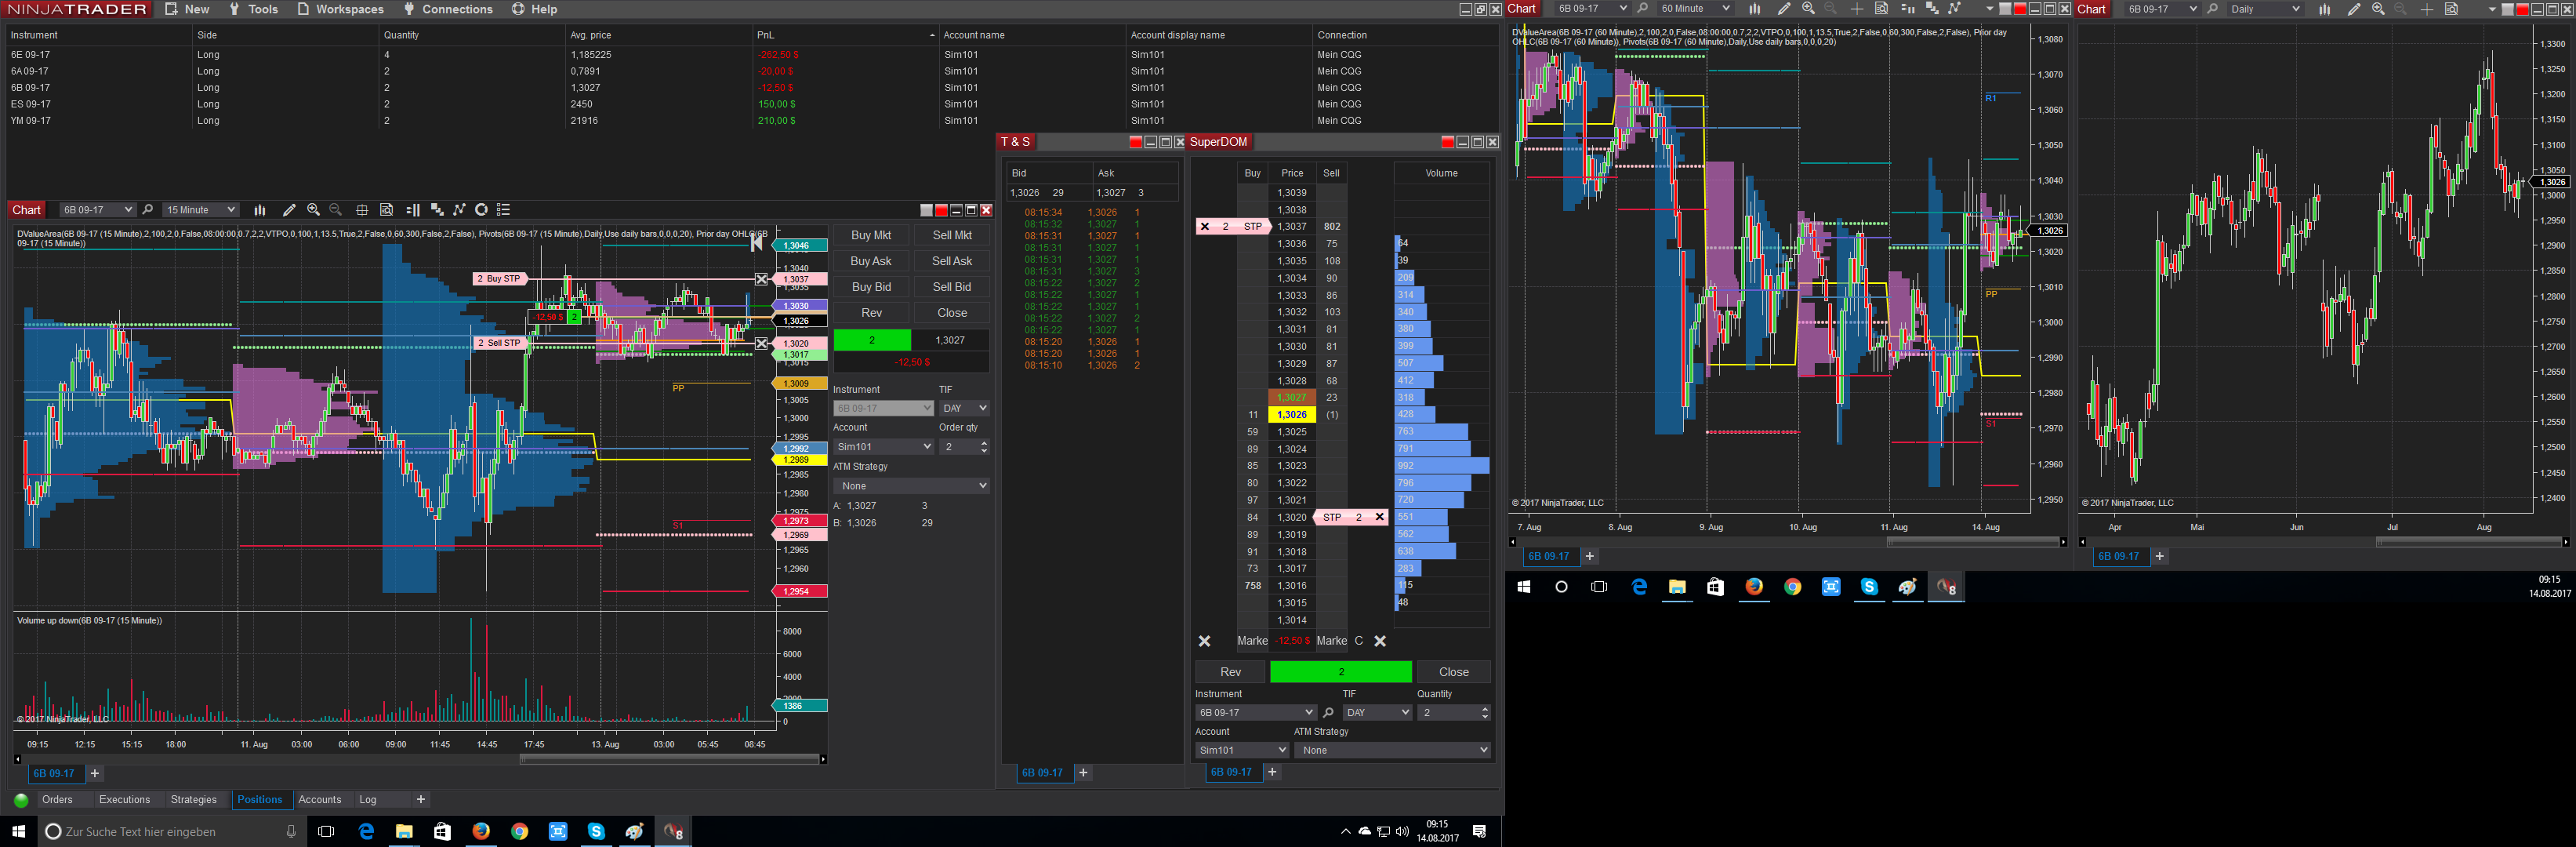The image size is (2576, 847).
Task: Open the Workspaces menu
Action: [x=340, y=9]
